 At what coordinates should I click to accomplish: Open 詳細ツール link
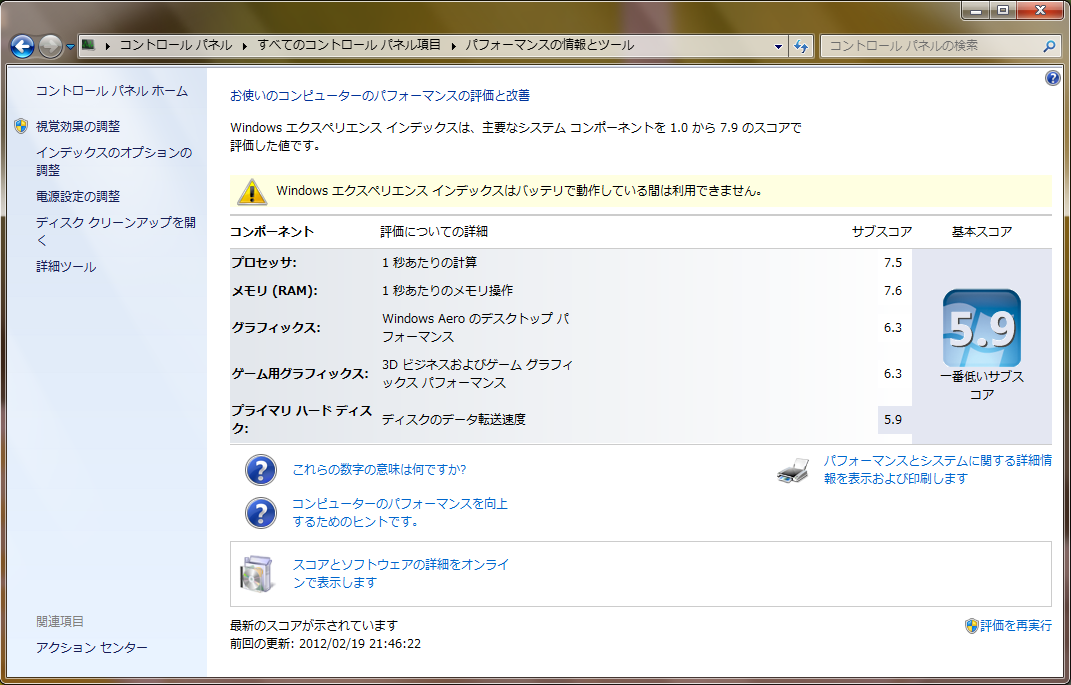point(66,267)
